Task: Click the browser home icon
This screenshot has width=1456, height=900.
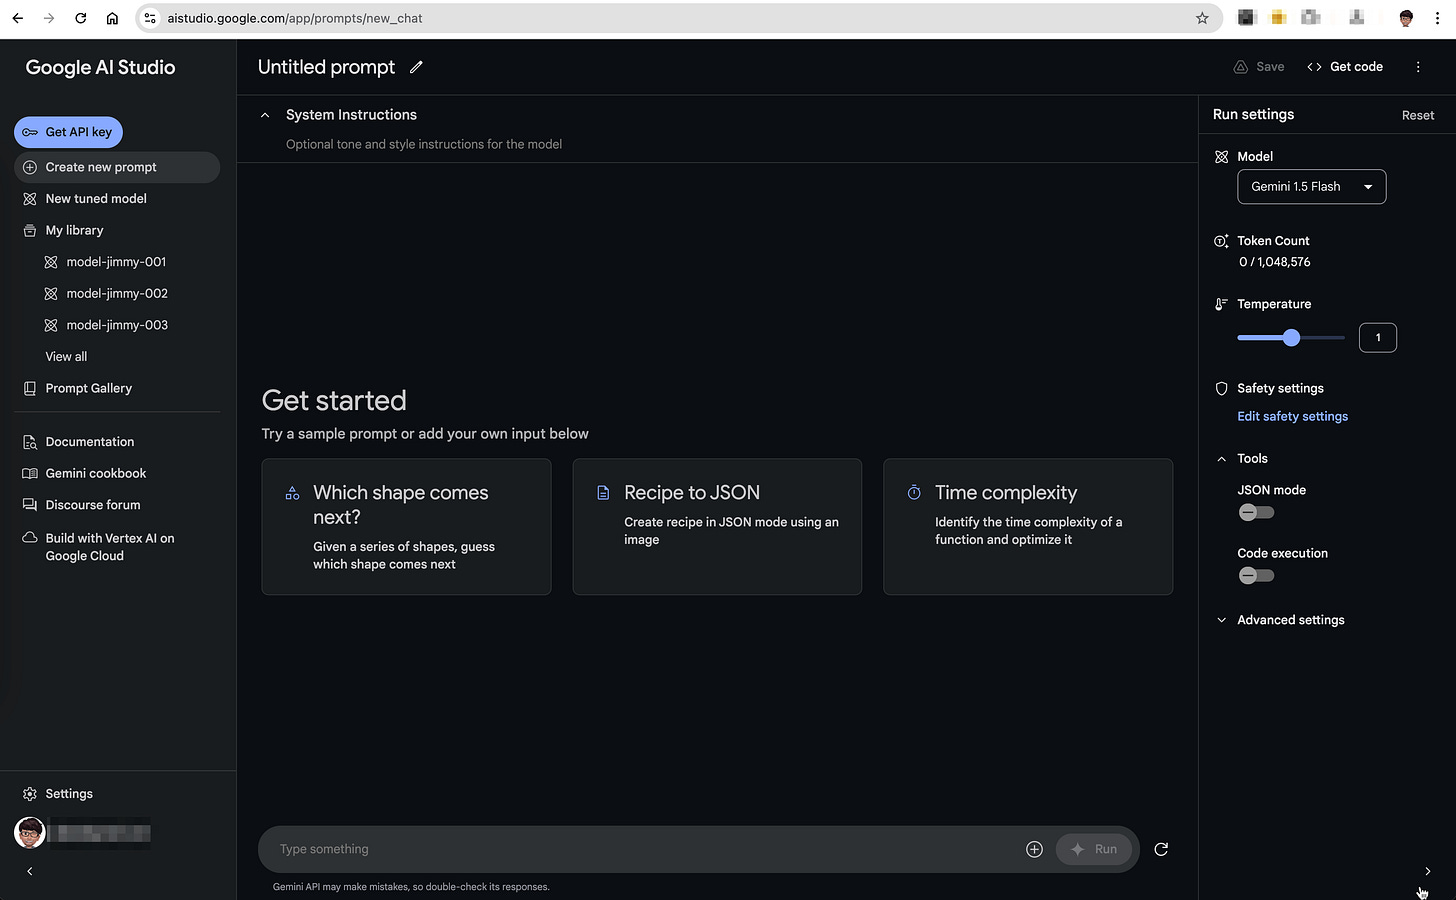Action: pos(112,18)
